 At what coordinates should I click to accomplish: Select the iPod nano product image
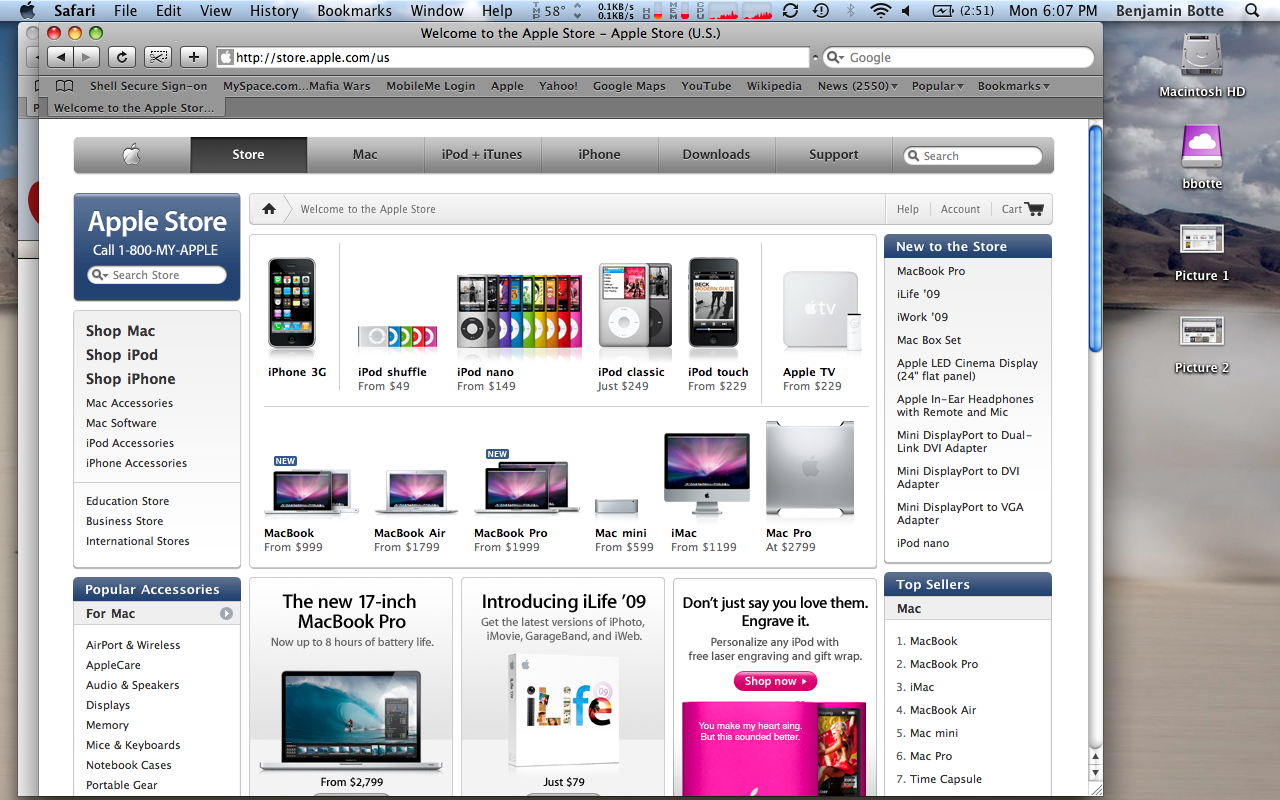tap(519, 311)
